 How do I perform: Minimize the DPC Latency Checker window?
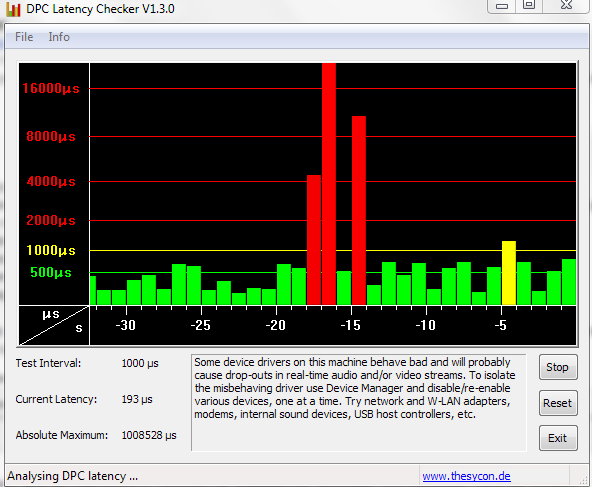501,6
